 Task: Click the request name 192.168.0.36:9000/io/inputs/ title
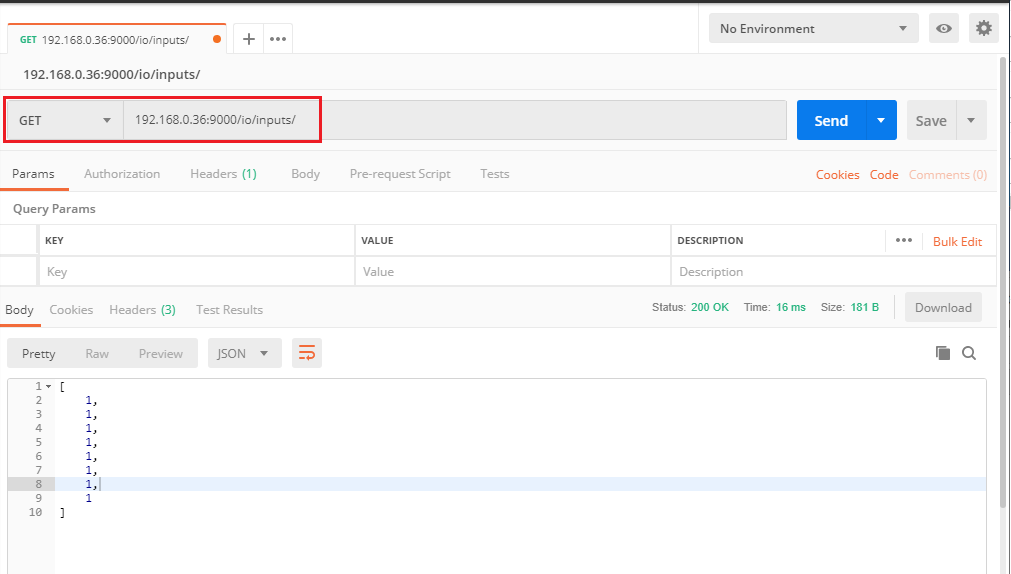112,74
